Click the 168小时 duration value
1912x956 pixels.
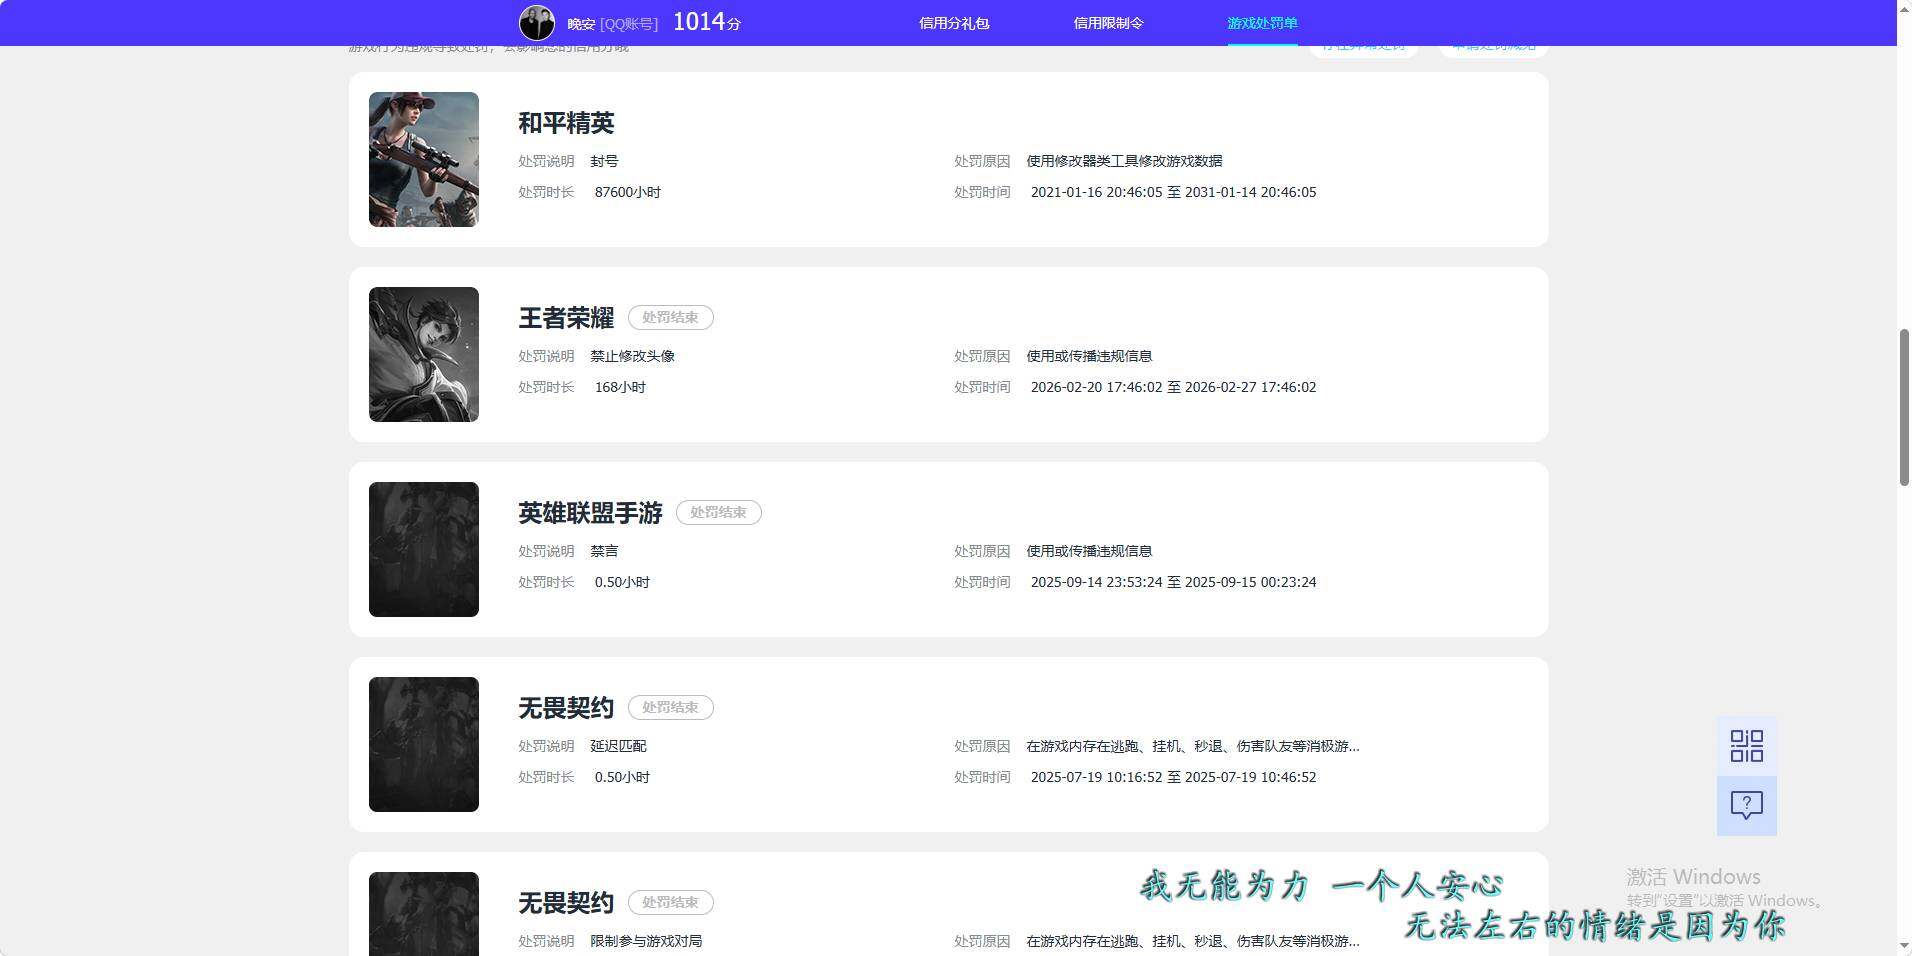click(620, 387)
